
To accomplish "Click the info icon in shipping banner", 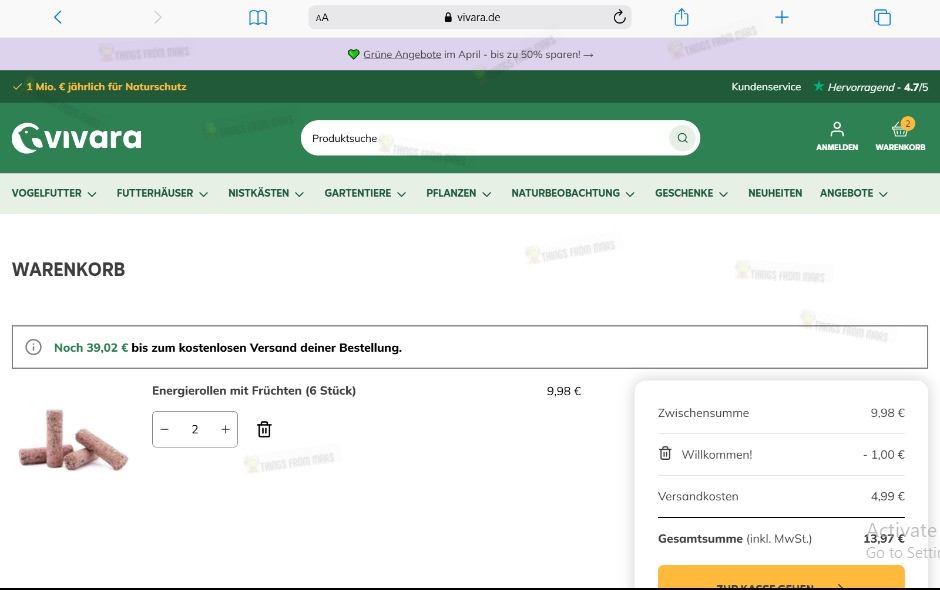I will click(33, 347).
